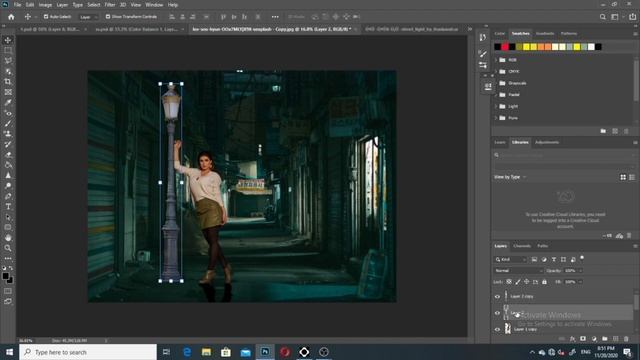This screenshot has width=640, height=360.
Task: Select the Zoom tool in the toolbox
Action: [8, 248]
